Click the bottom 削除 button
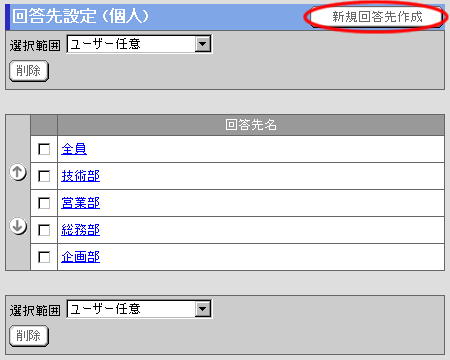 click(29, 336)
